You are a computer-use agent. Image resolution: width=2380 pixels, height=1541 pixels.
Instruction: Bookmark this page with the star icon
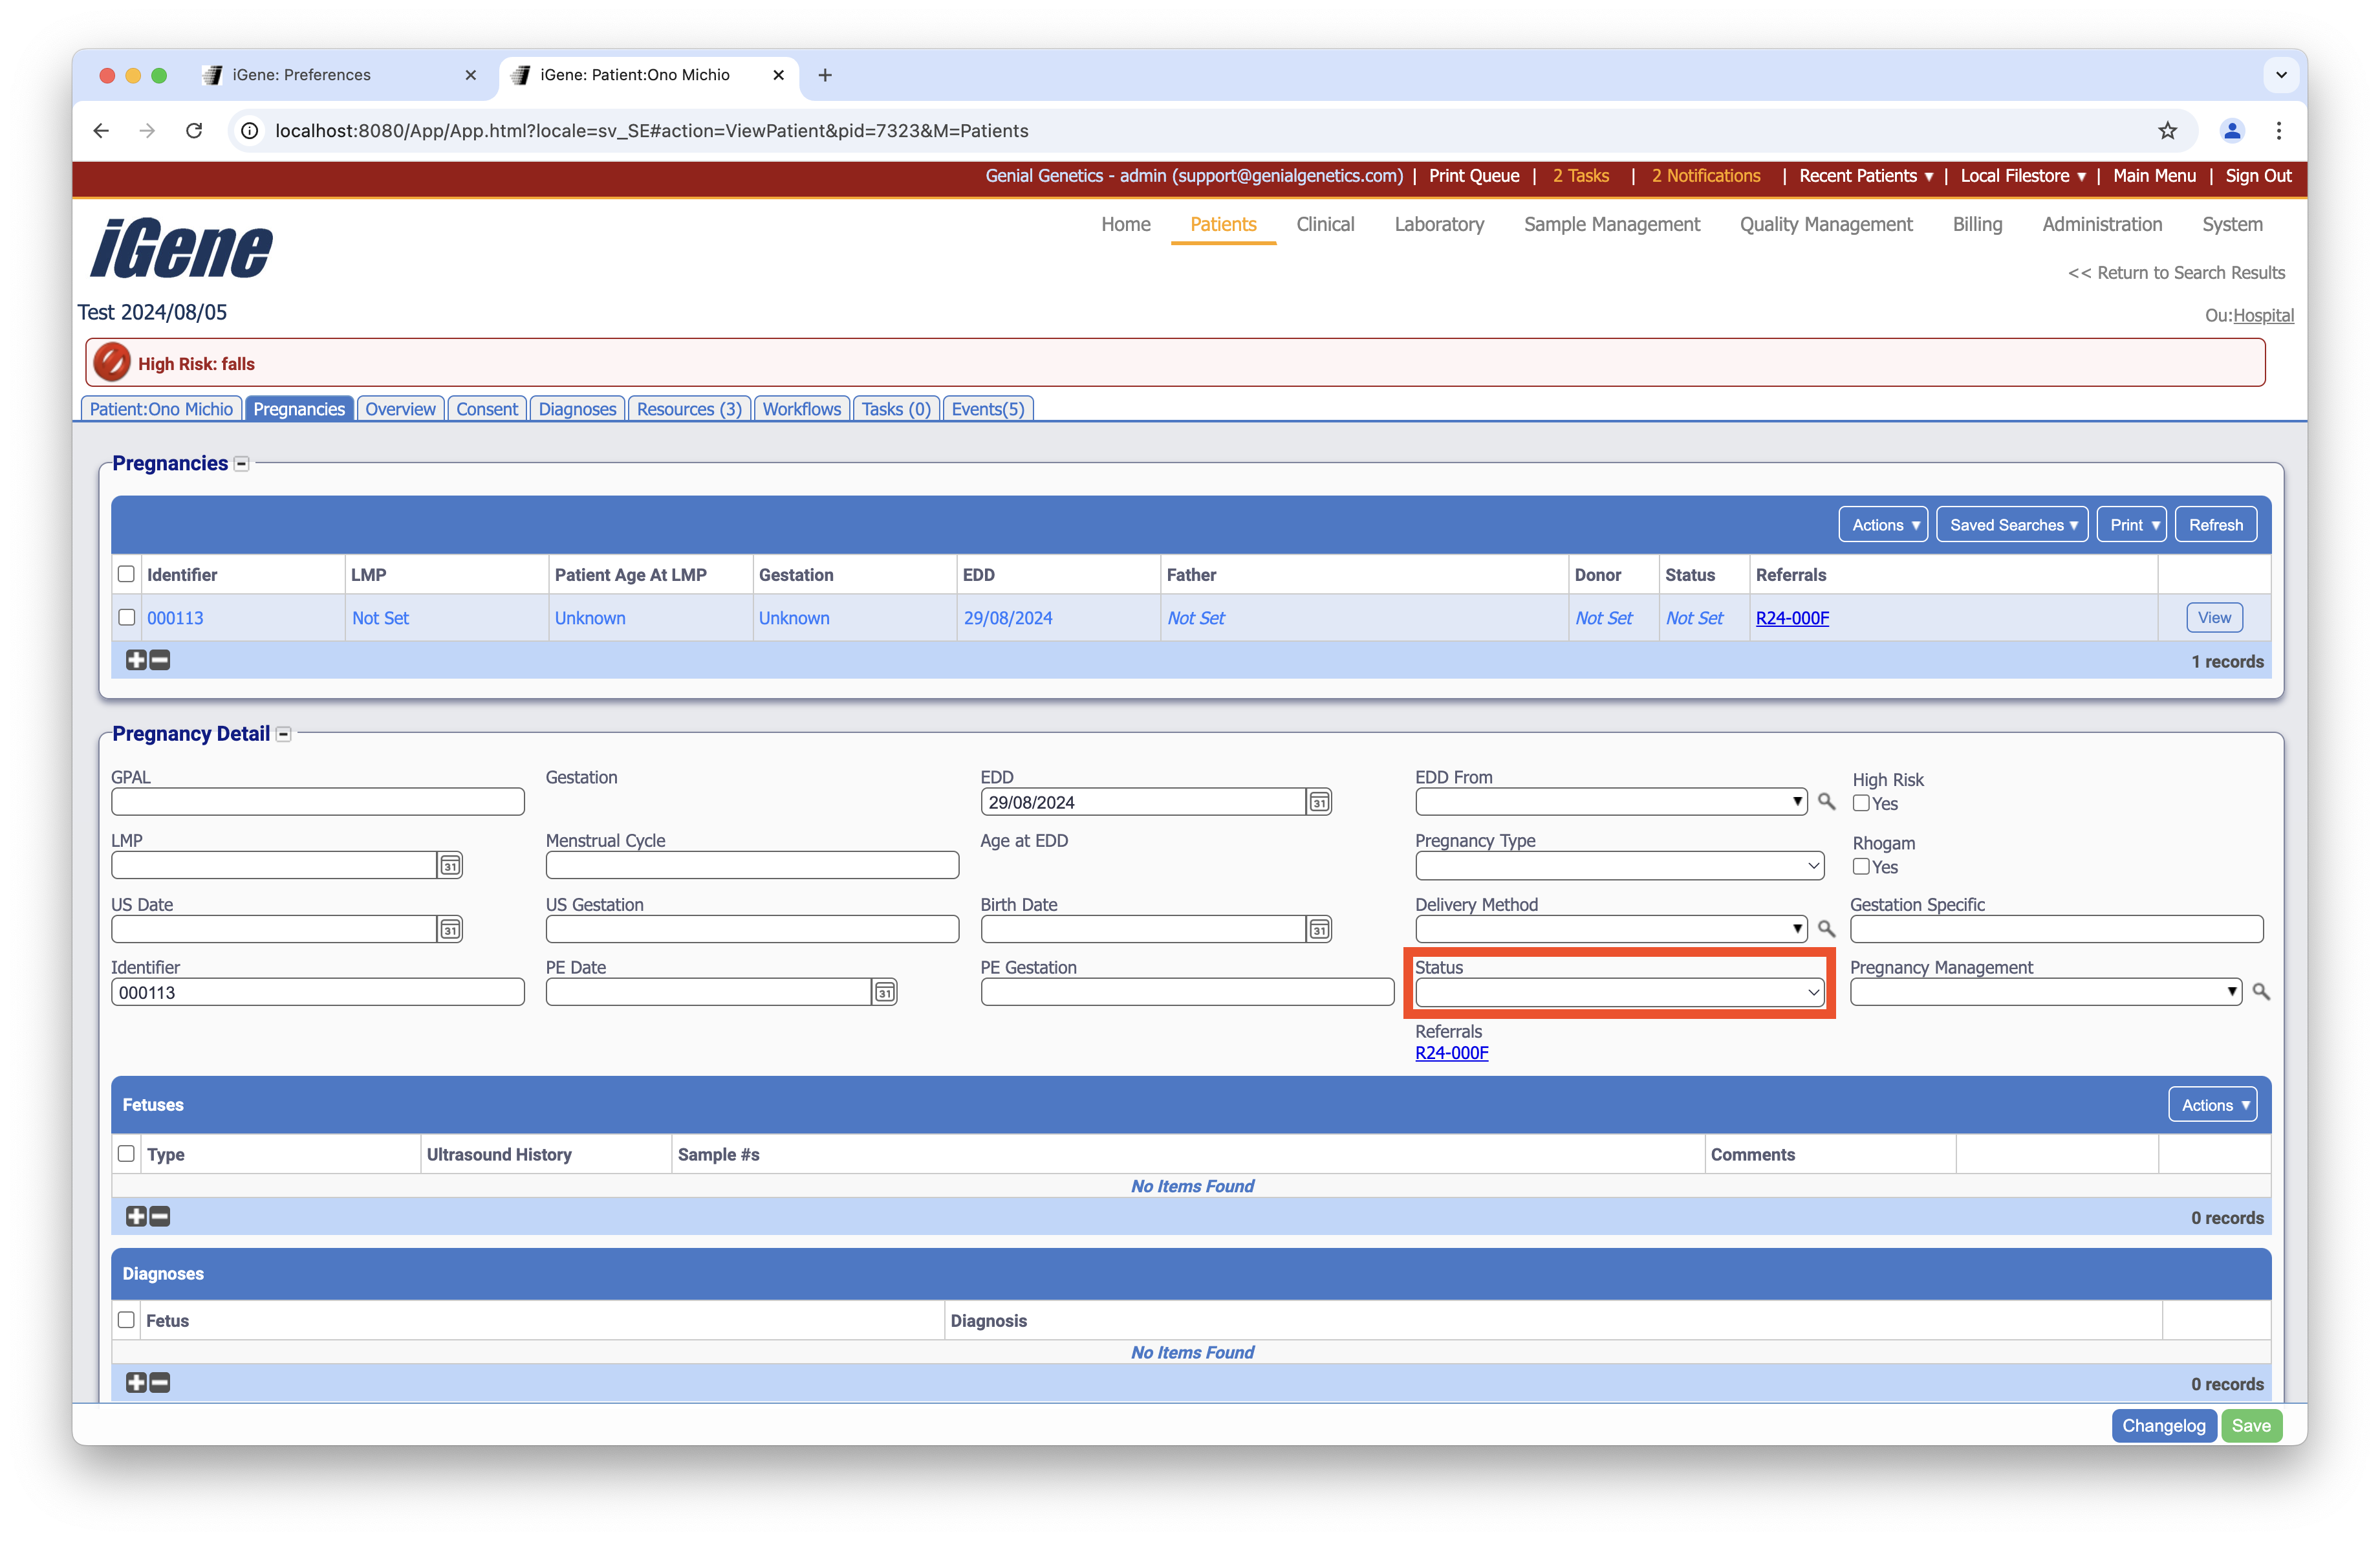(2167, 131)
